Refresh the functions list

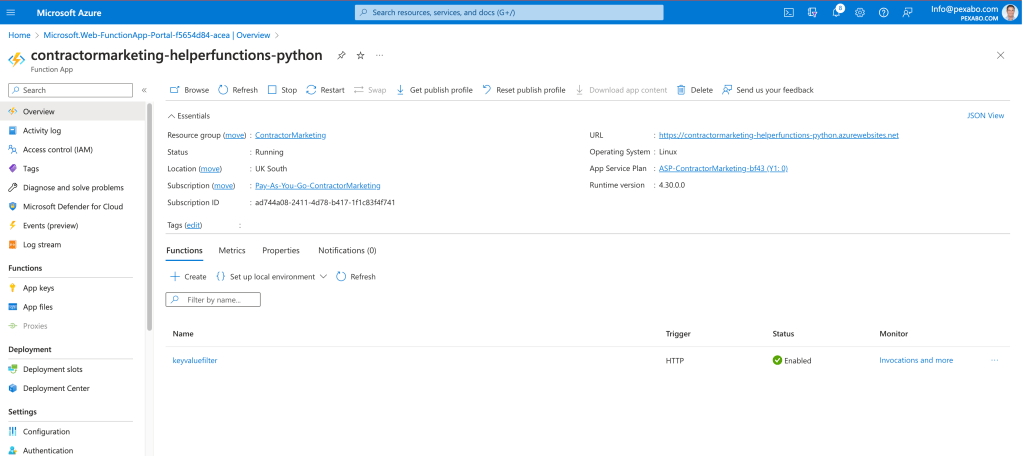click(356, 276)
